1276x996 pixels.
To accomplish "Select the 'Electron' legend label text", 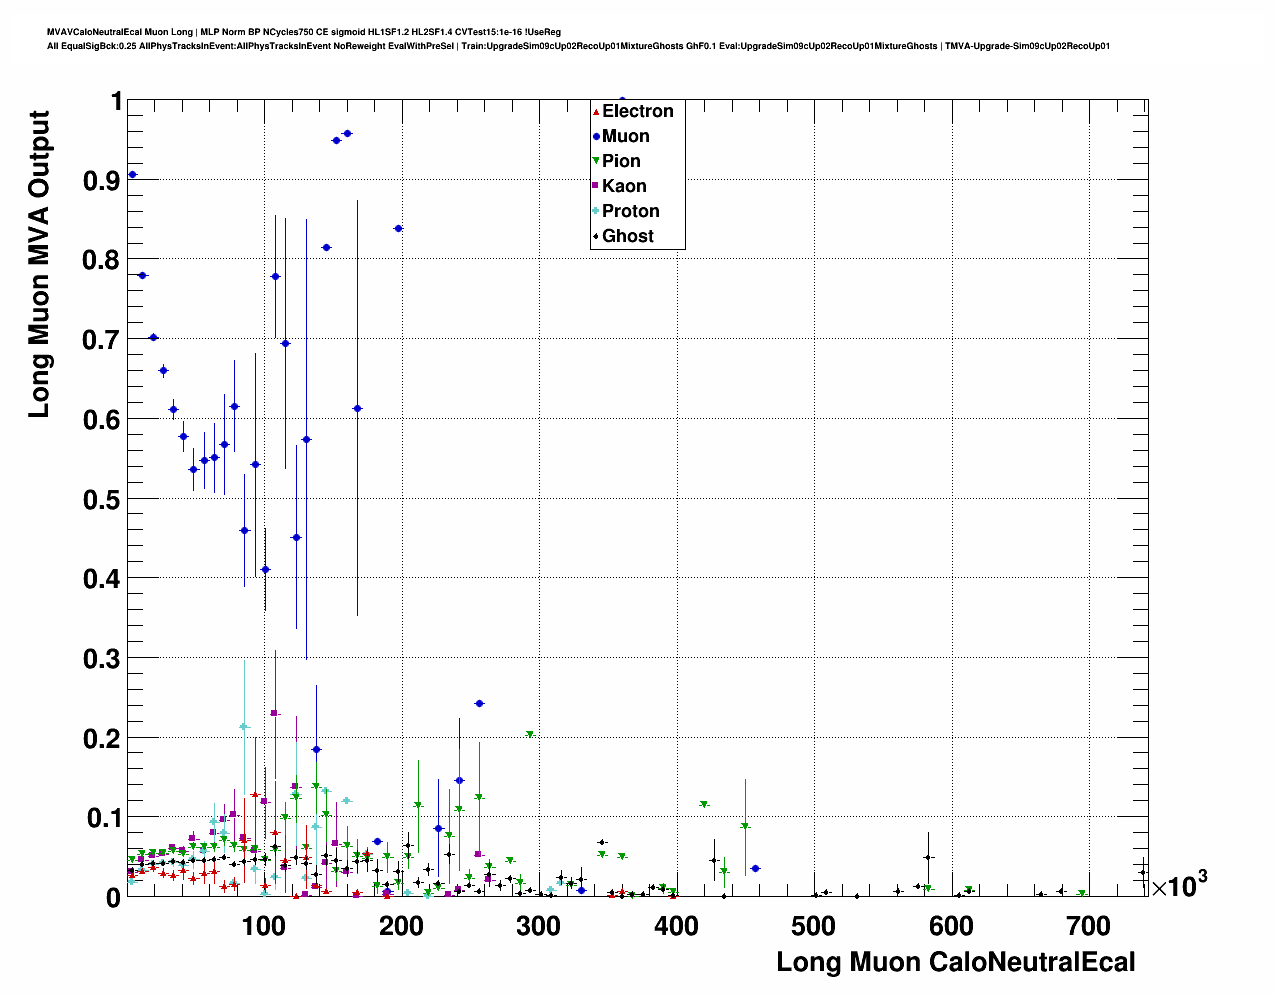I will point(637,111).
